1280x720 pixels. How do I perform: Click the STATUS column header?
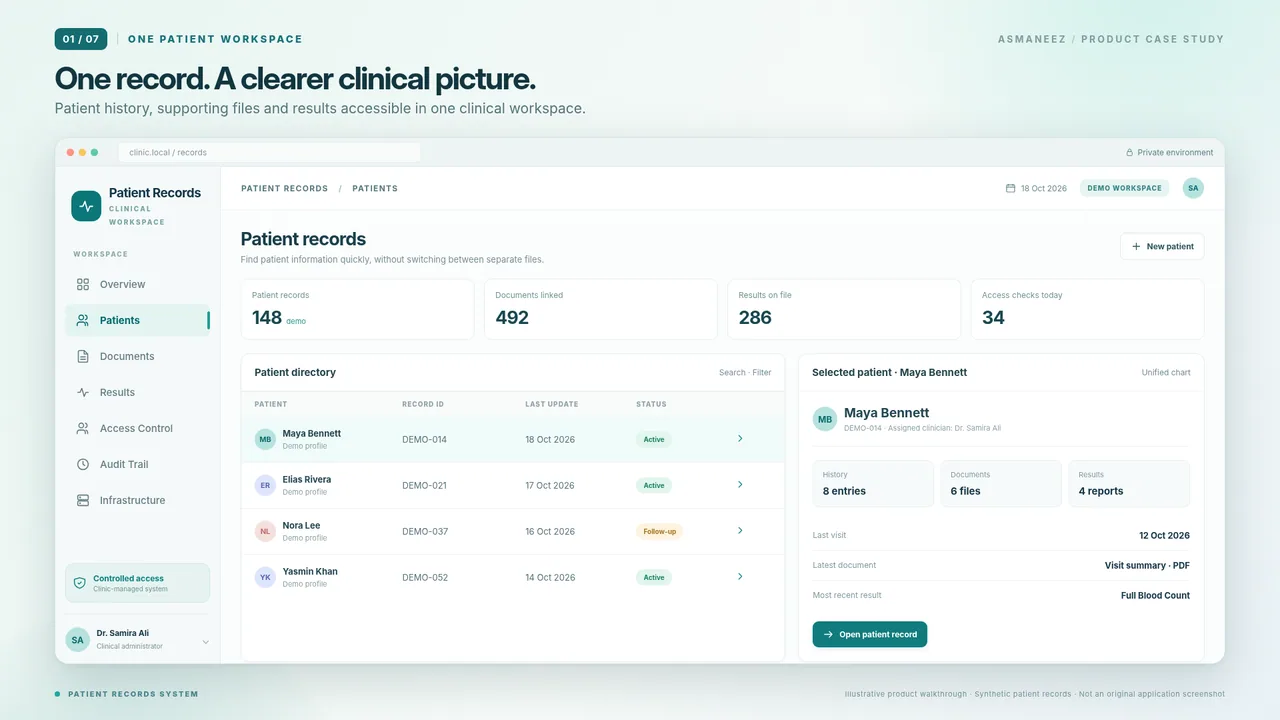click(651, 404)
